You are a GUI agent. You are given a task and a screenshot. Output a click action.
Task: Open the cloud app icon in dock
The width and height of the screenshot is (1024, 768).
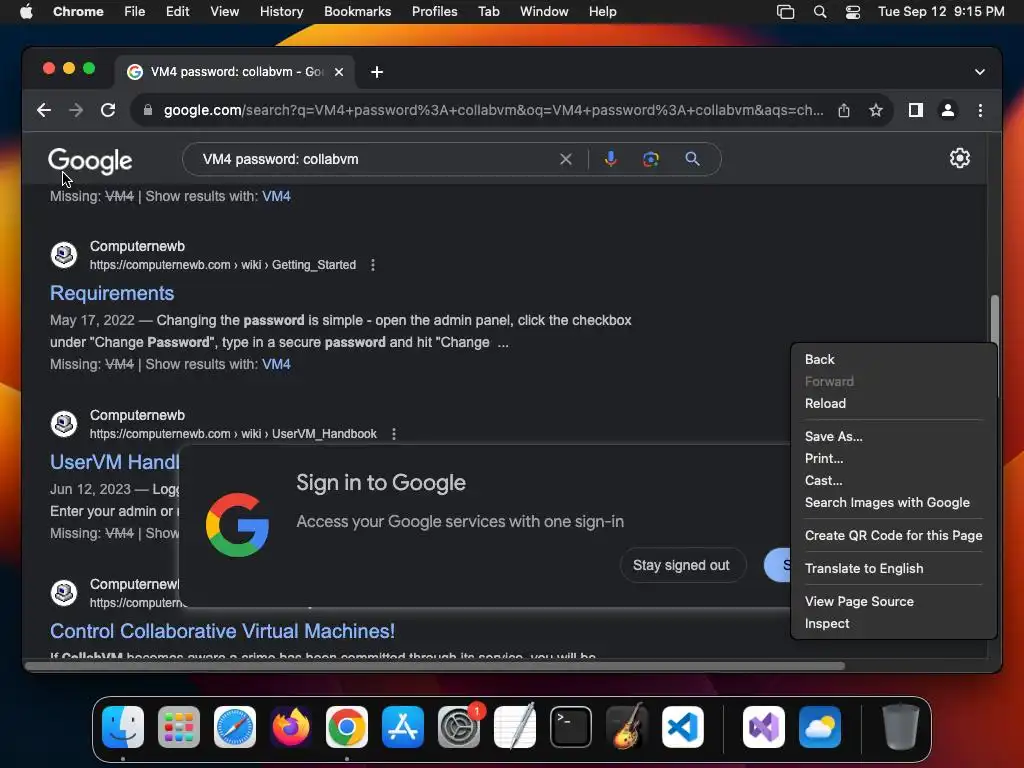click(x=820, y=727)
